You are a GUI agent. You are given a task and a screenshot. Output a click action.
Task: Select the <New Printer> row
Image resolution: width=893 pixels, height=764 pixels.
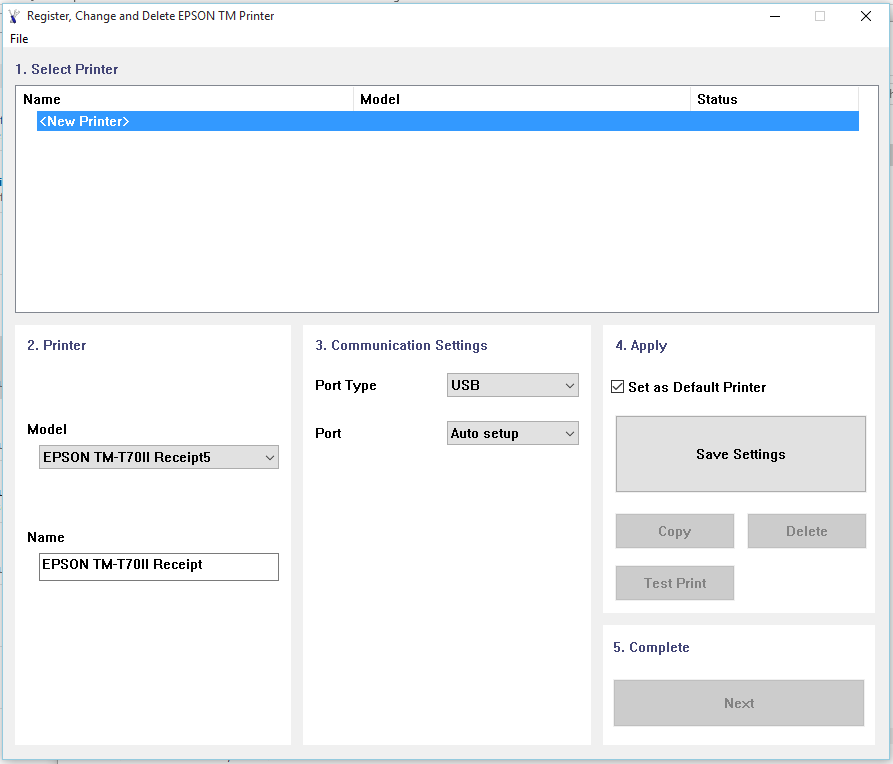448,121
